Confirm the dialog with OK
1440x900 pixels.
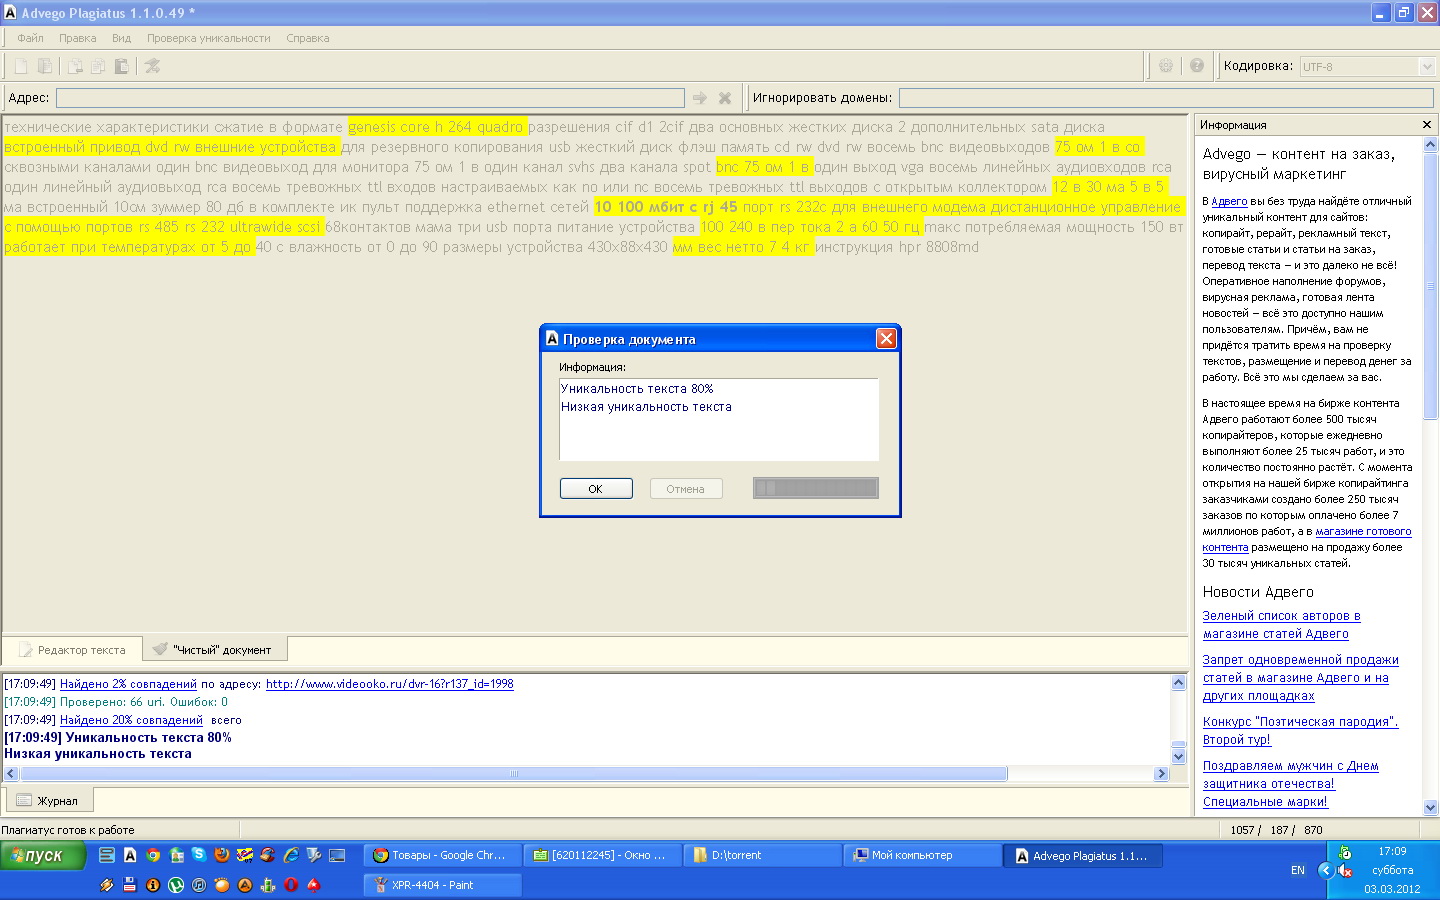pyautogui.click(x=596, y=489)
